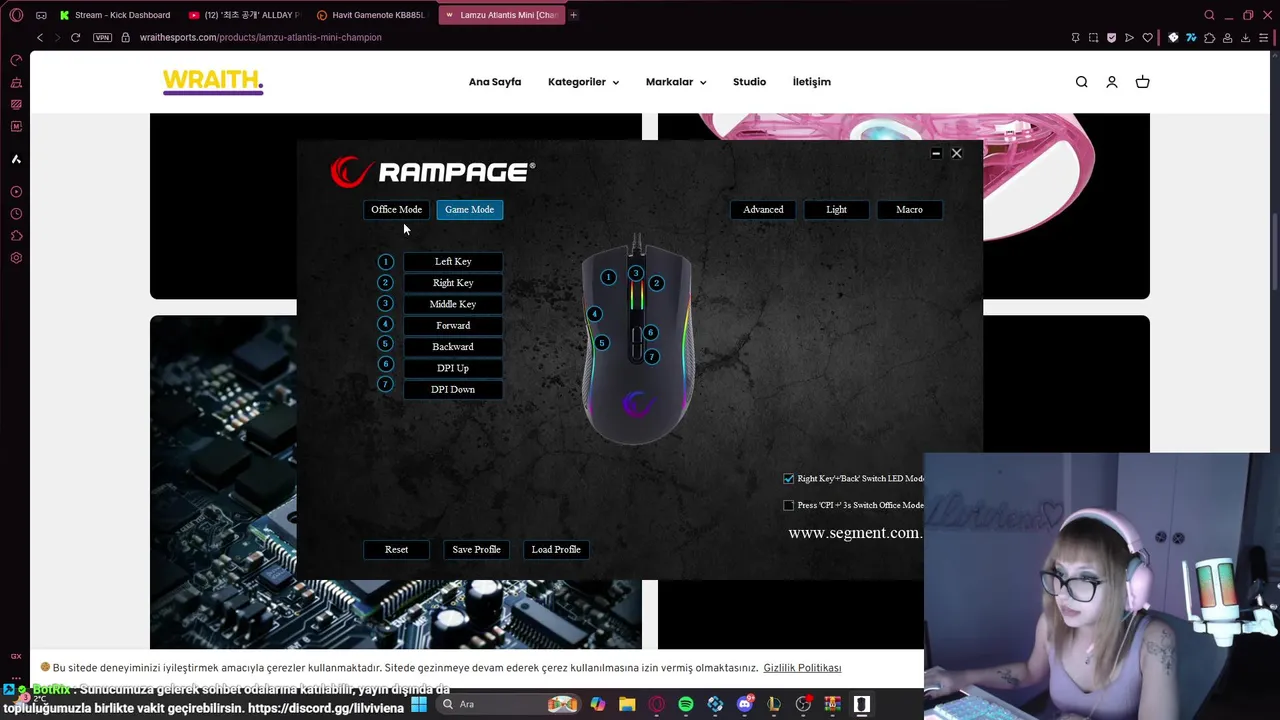Go to Ana Sayfa in navigation
The width and height of the screenshot is (1280, 720).
click(495, 82)
